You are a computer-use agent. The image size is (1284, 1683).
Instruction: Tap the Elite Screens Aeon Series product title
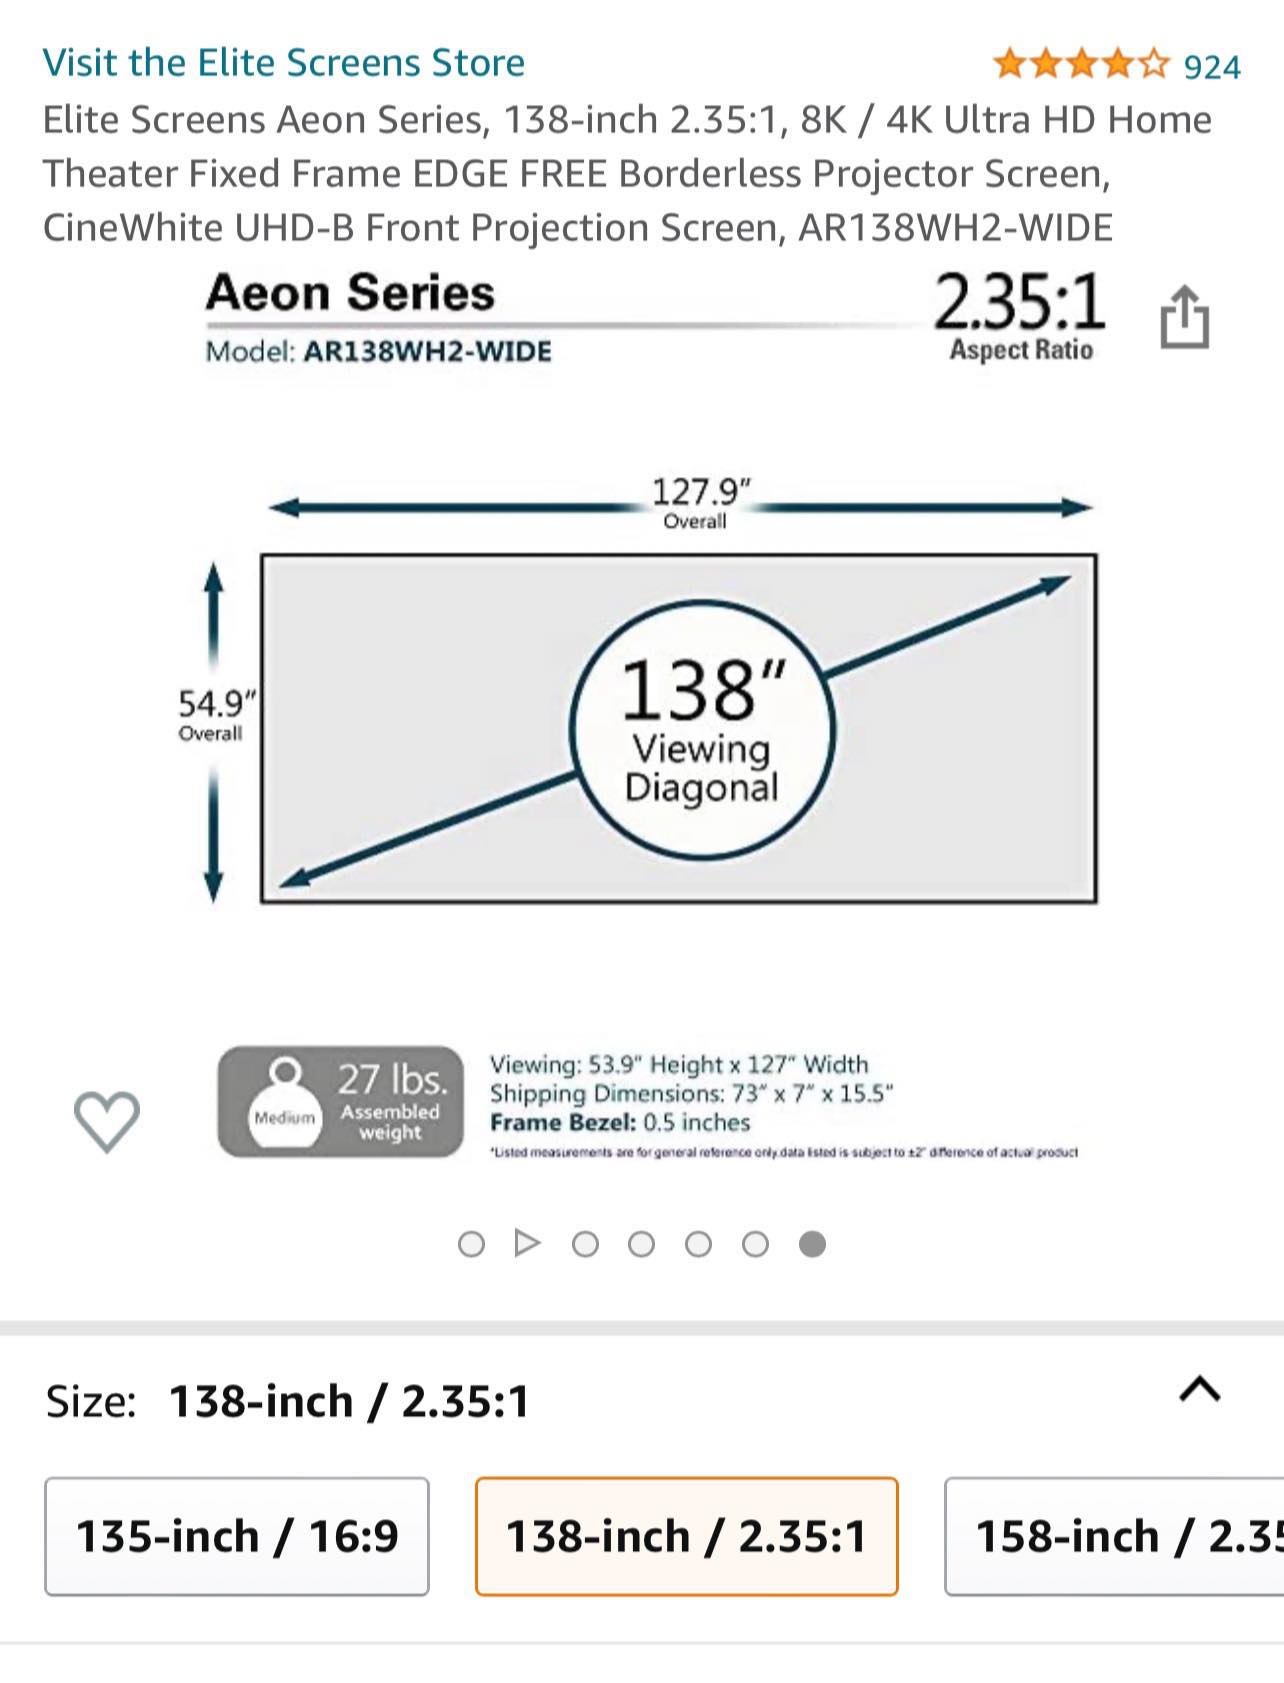pos(627,173)
